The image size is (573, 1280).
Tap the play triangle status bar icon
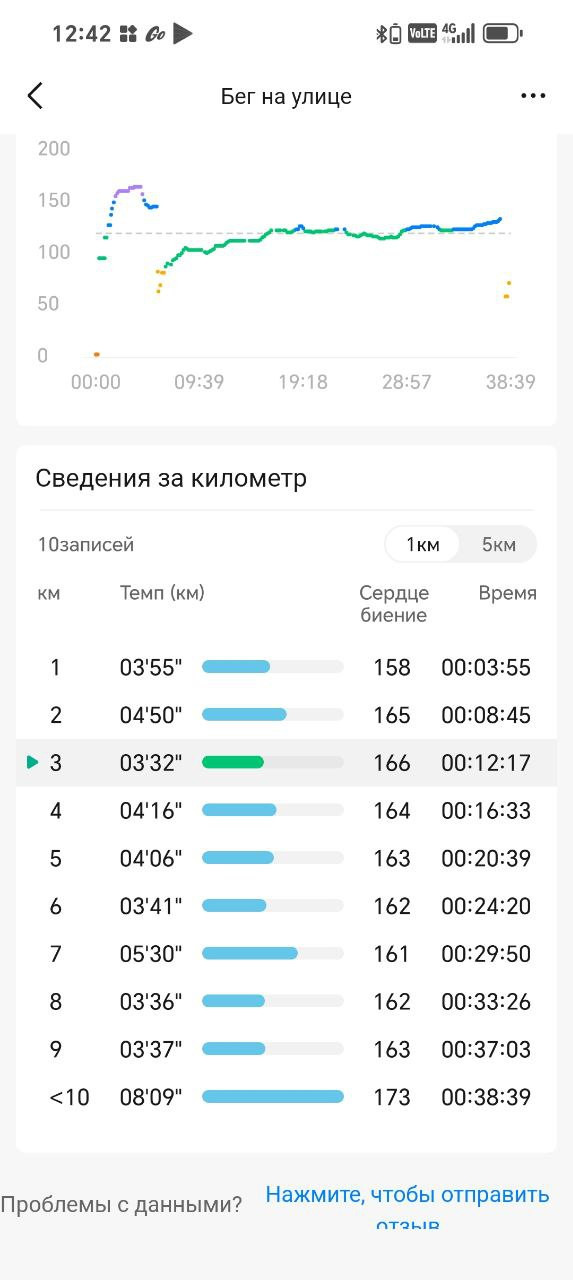pos(183,33)
